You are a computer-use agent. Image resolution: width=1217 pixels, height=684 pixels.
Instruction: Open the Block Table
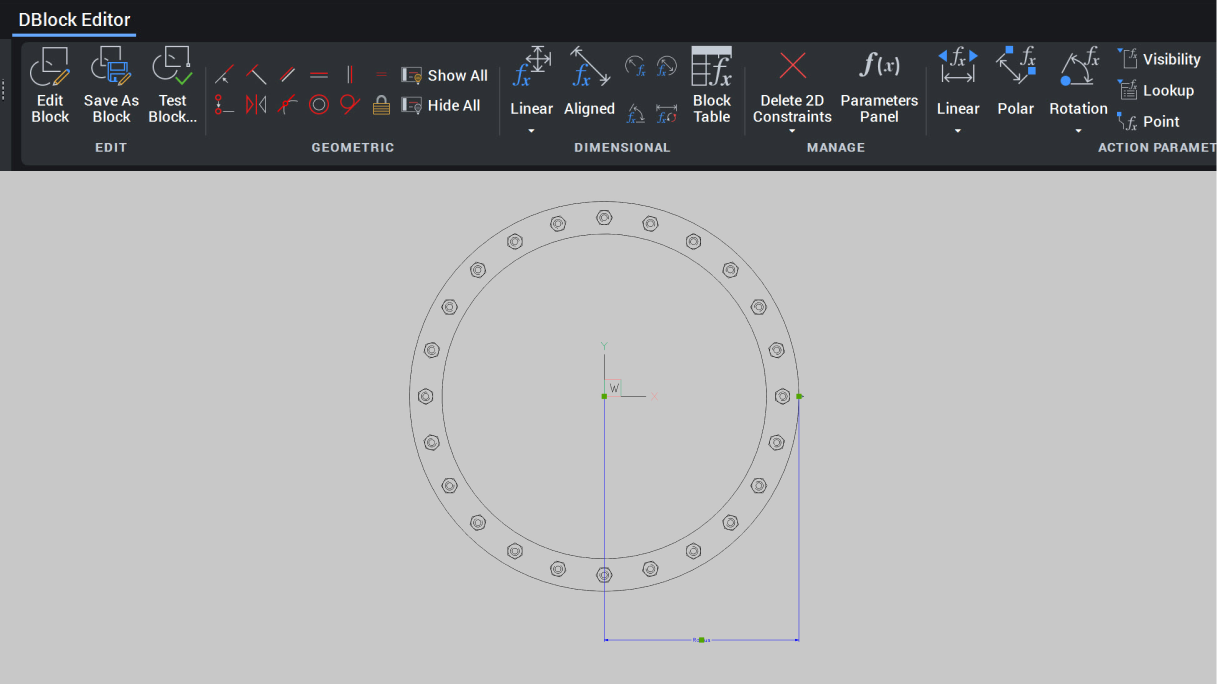(712, 86)
